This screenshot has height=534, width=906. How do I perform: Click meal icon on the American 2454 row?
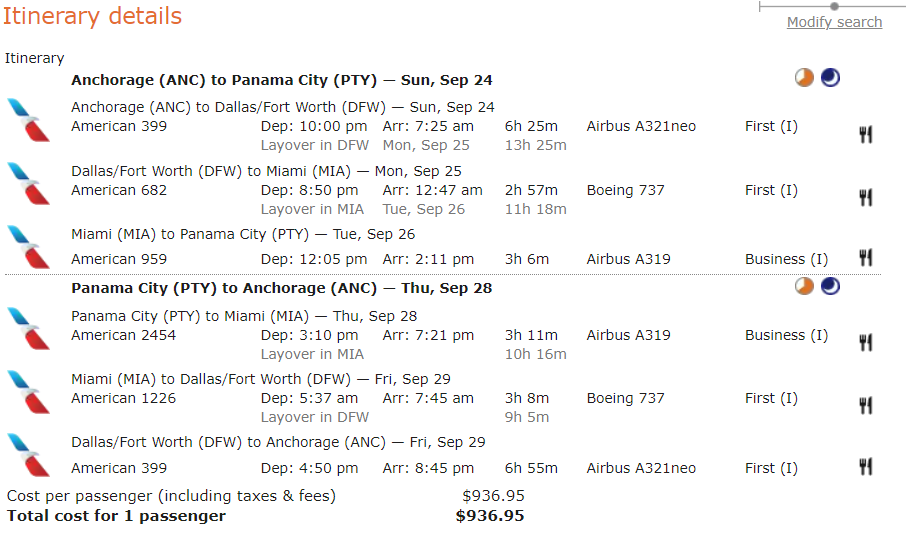point(866,343)
